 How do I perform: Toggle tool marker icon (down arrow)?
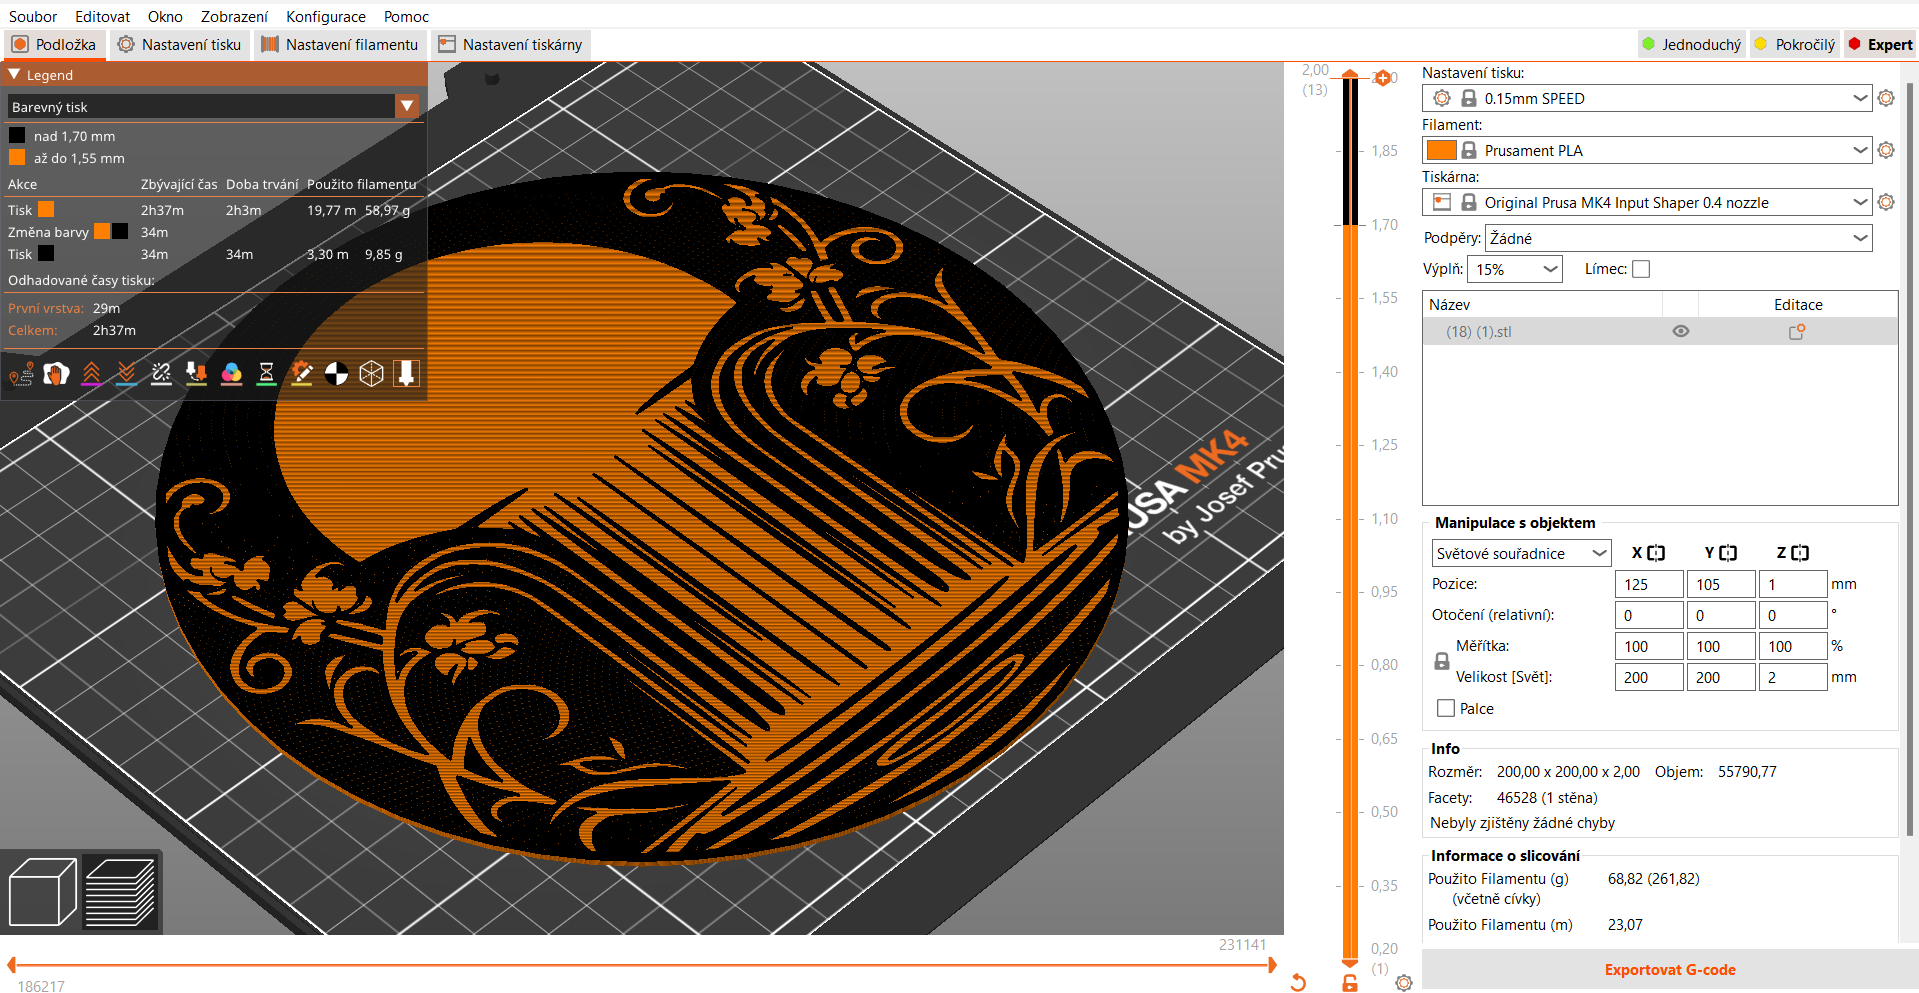[x=406, y=374]
